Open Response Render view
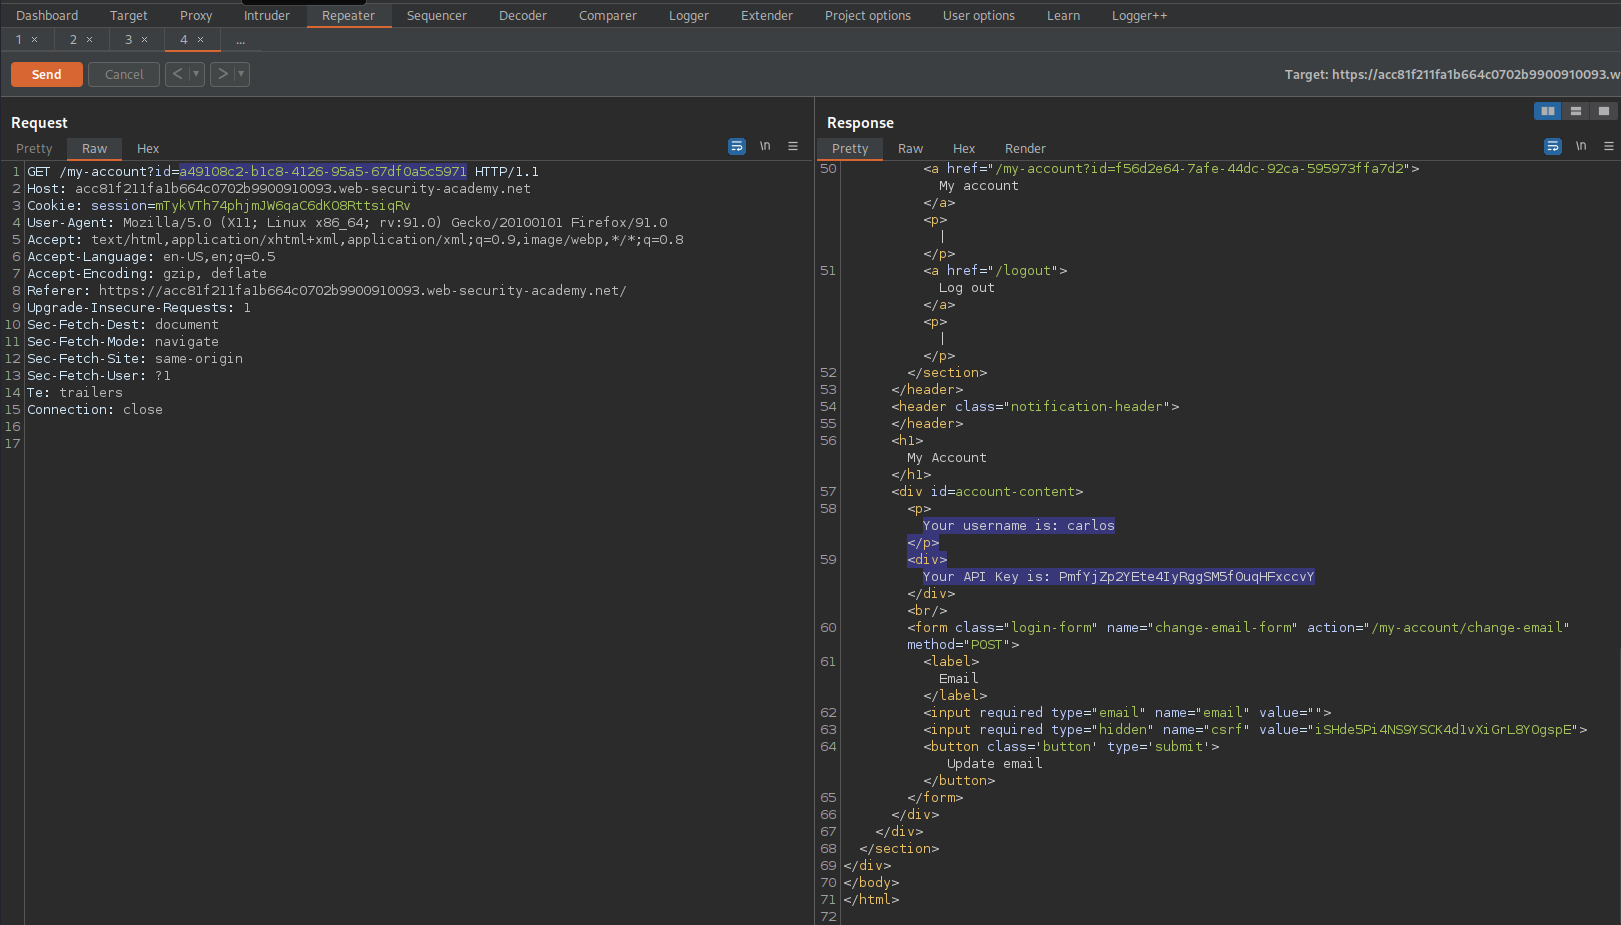1621x925 pixels. tap(1025, 148)
